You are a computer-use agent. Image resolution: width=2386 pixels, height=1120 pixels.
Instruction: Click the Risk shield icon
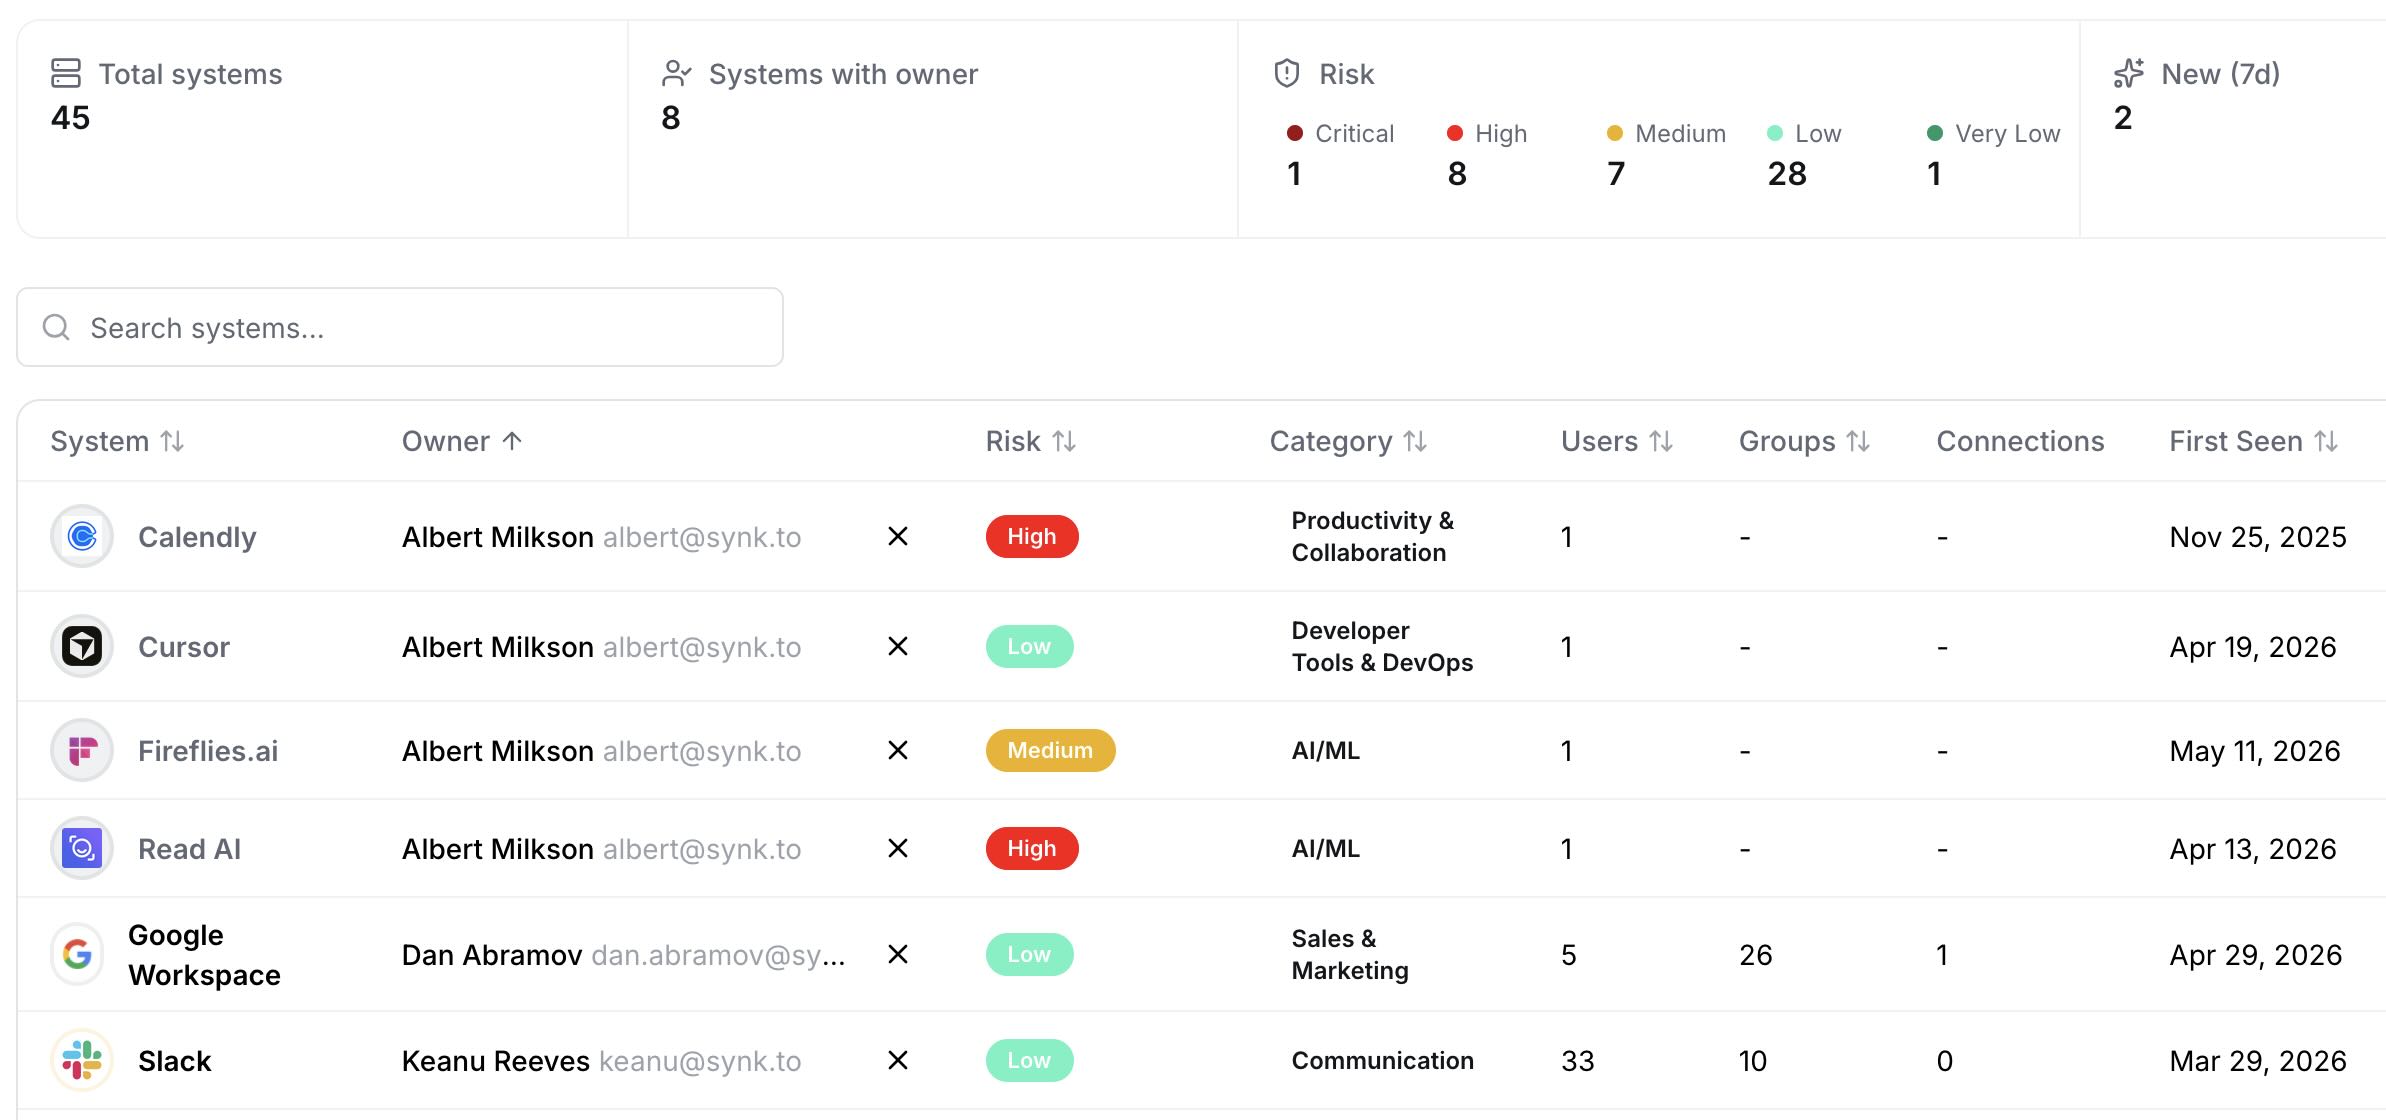tap(1287, 73)
